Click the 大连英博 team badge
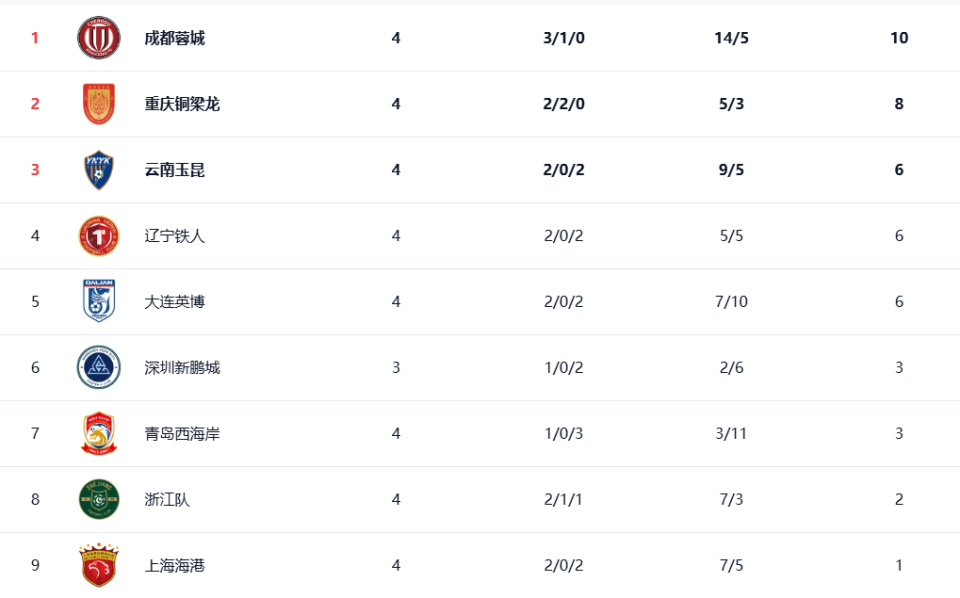Image resolution: width=960 pixels, height=598 pixels. (99, 301)
